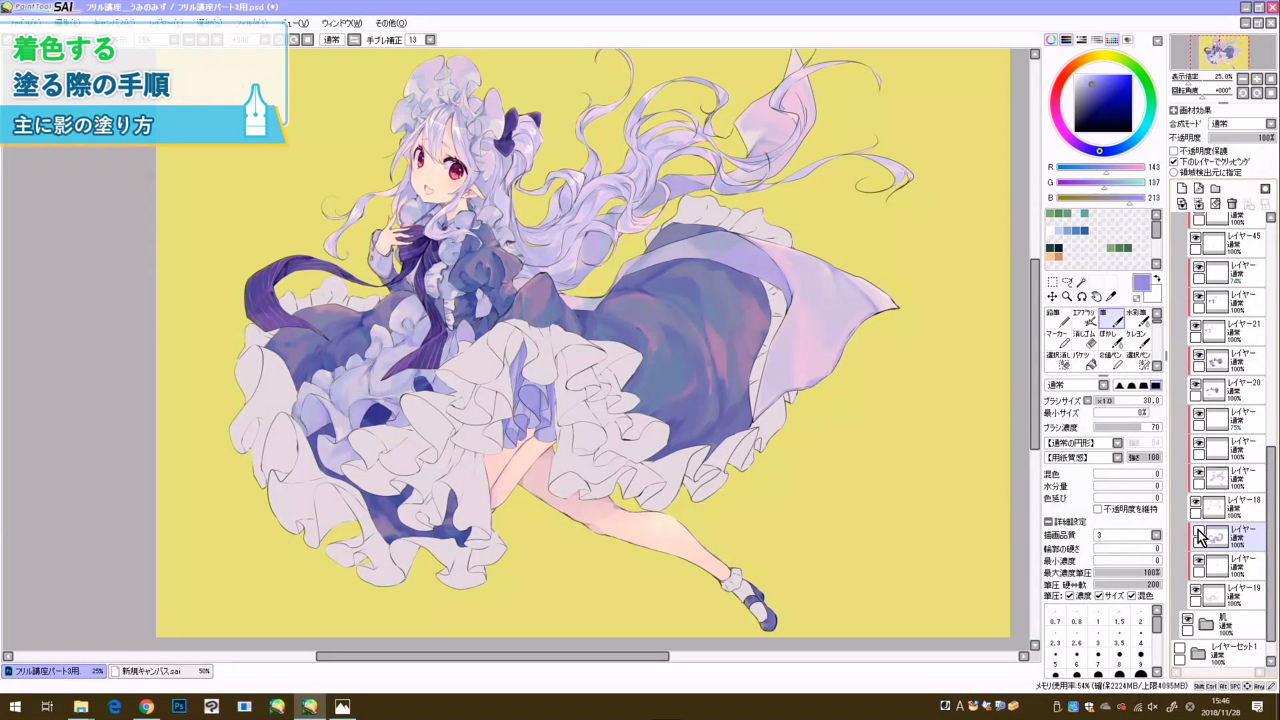This screenshot has height=720, width=1280.
Task: Switch to フリル講座パート document tab
Action: [54, 671]
